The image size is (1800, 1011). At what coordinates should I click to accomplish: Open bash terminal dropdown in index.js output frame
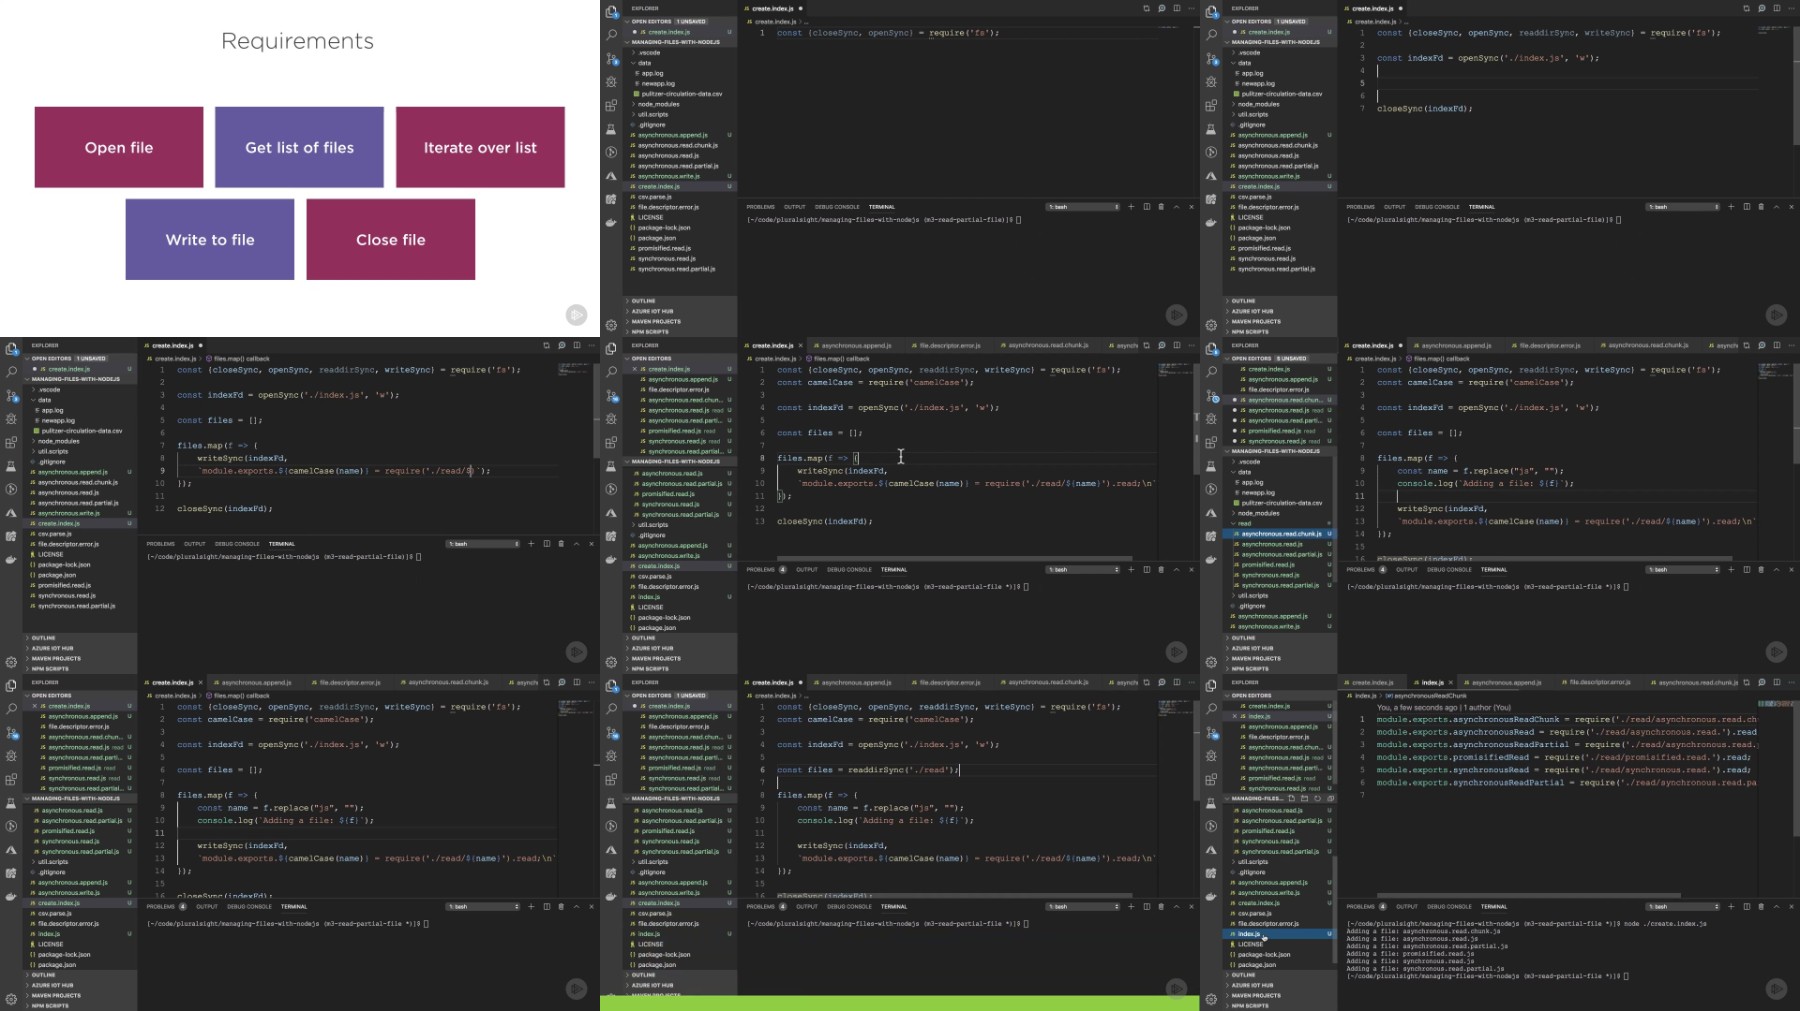1683,907
